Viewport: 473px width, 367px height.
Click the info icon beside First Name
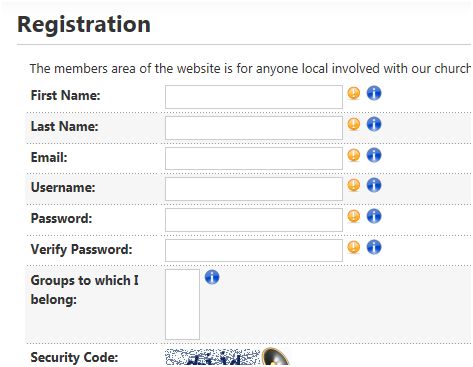pos(374,93)
